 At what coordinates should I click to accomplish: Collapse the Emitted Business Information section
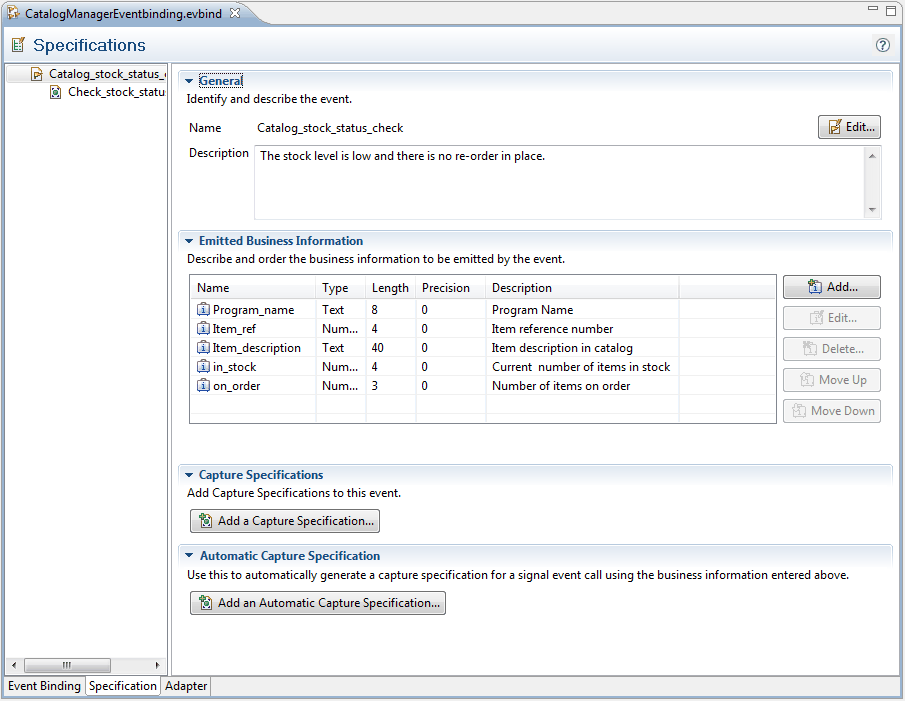coord(188,240)
